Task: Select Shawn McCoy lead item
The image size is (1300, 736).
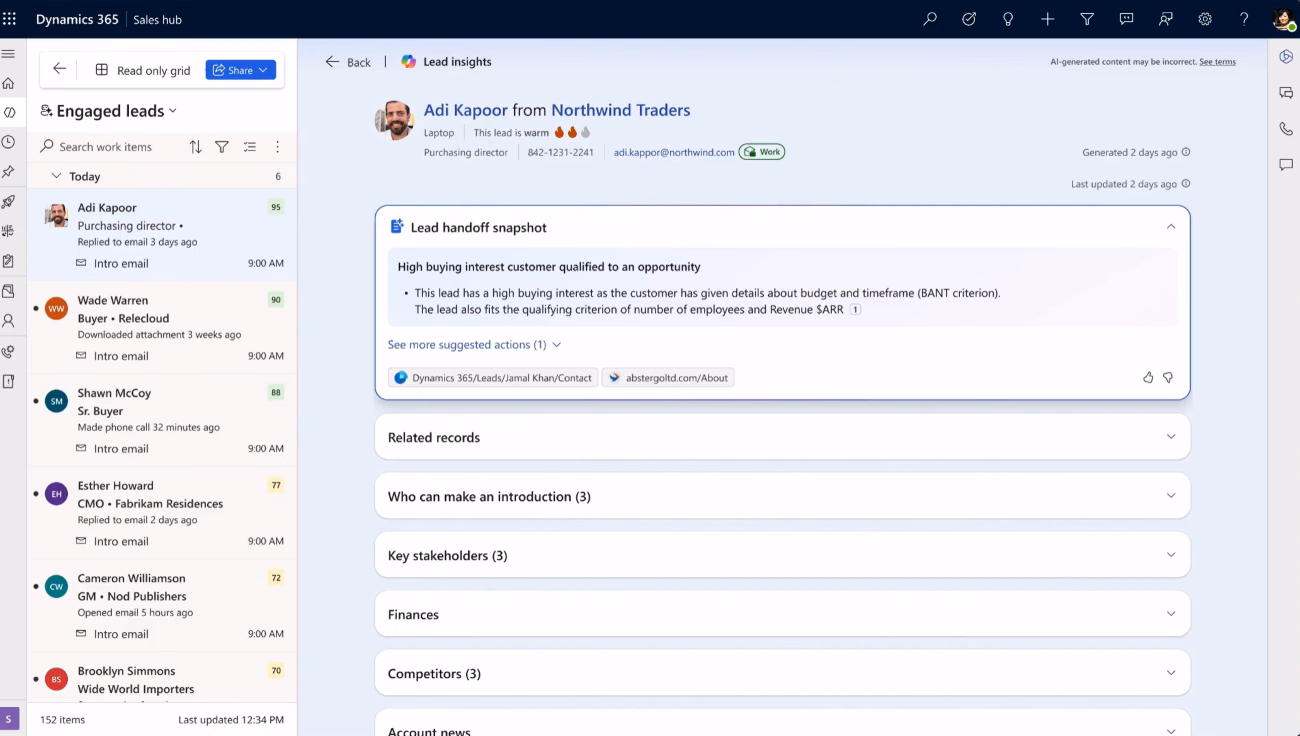Action: [x=162, y=420]
